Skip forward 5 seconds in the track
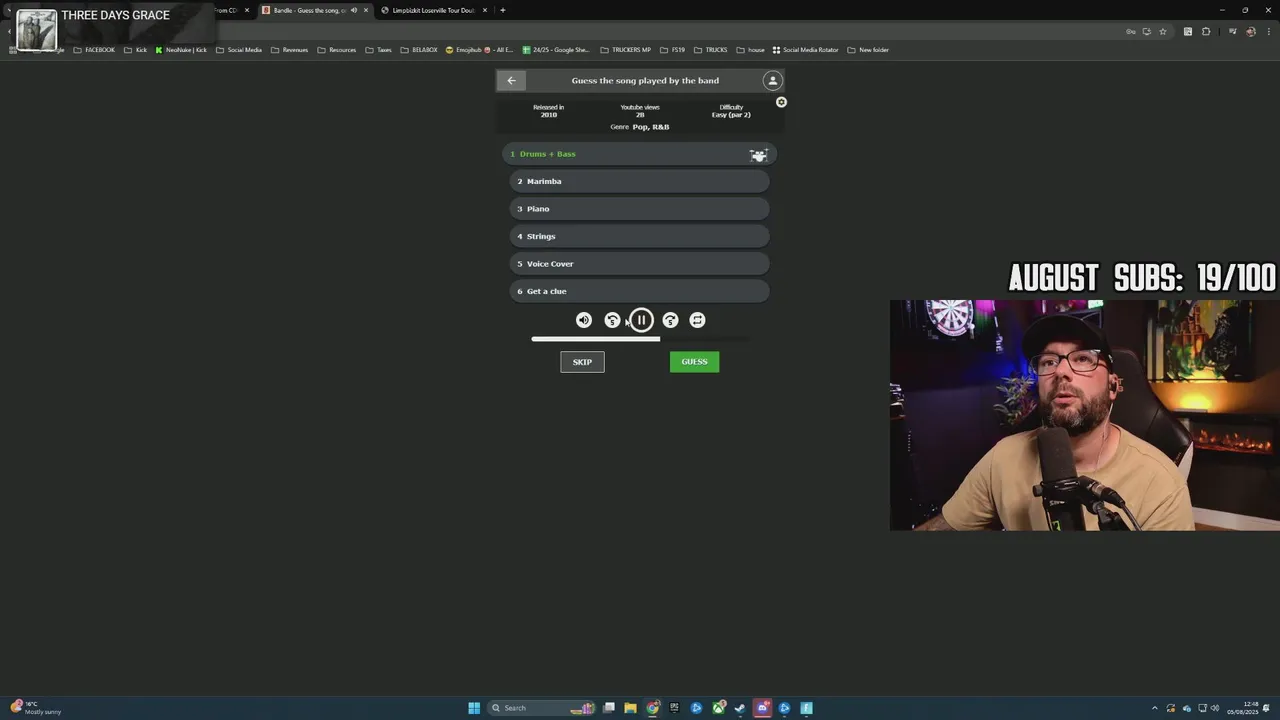This screenshot has width=1280, height=720. click(670, 320)
